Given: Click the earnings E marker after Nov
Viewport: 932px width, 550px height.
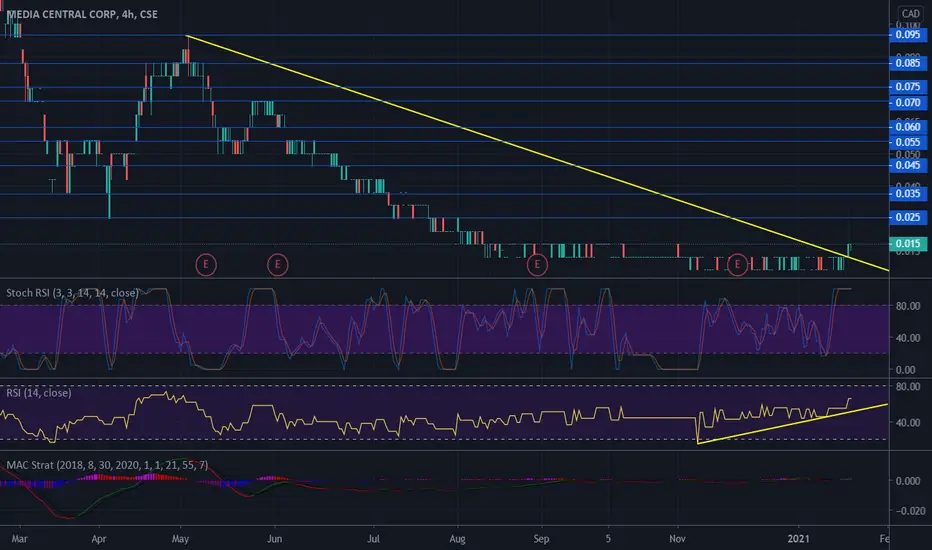Looking at the screenshot, I should tap(738, 265).
